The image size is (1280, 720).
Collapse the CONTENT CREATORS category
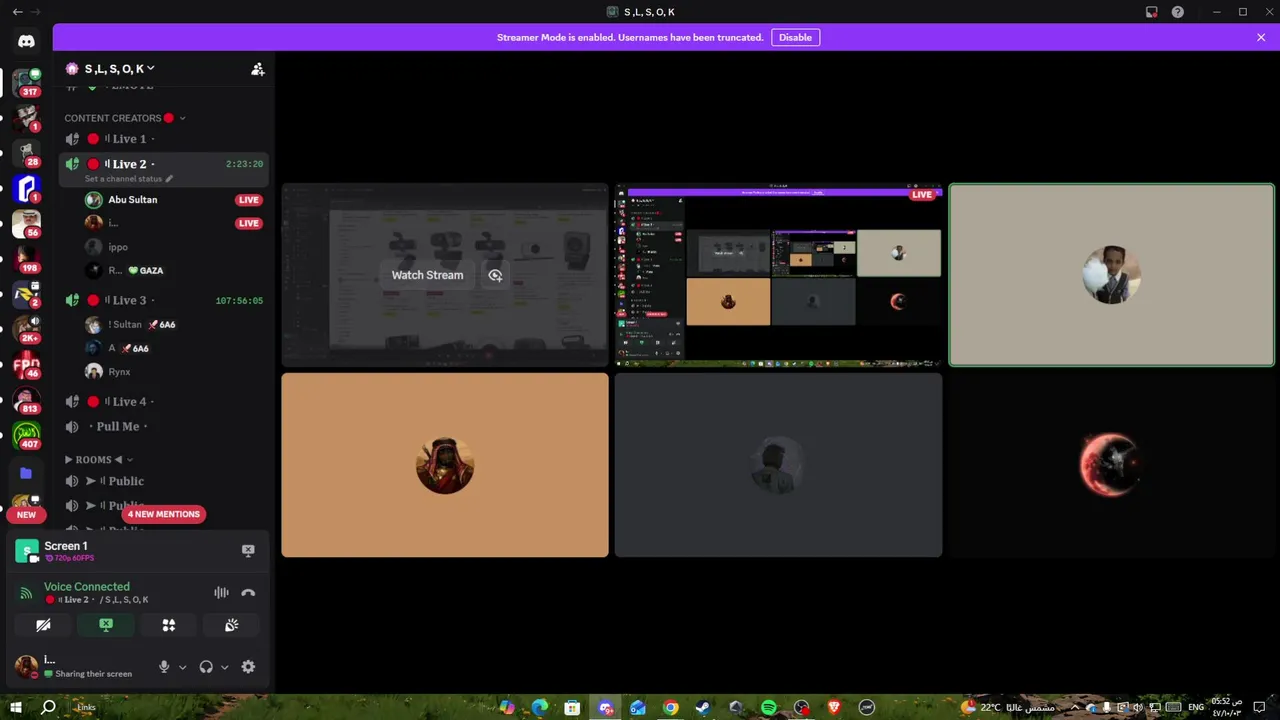click(125, 118)
